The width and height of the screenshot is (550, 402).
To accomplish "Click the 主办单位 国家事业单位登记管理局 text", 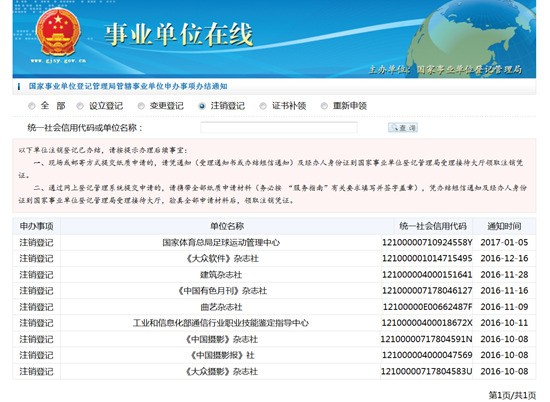I will [x=445, y=69].
